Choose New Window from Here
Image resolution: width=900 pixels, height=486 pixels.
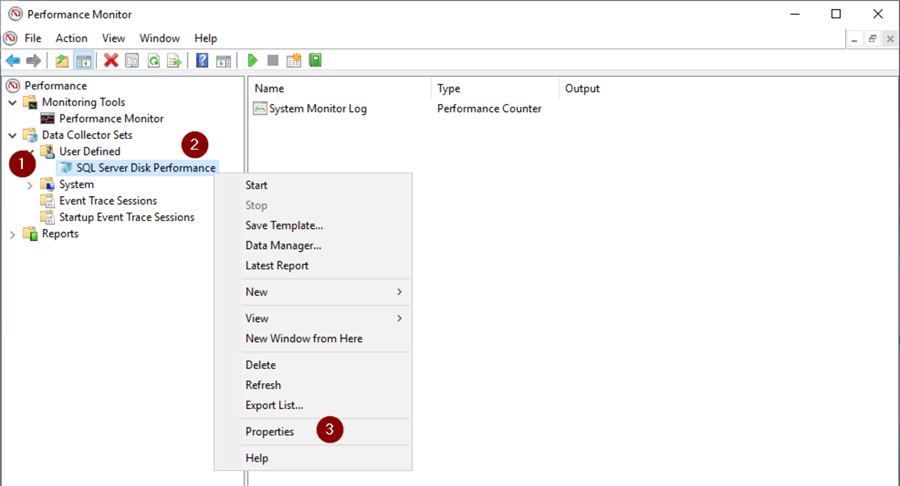pos(313,339)
